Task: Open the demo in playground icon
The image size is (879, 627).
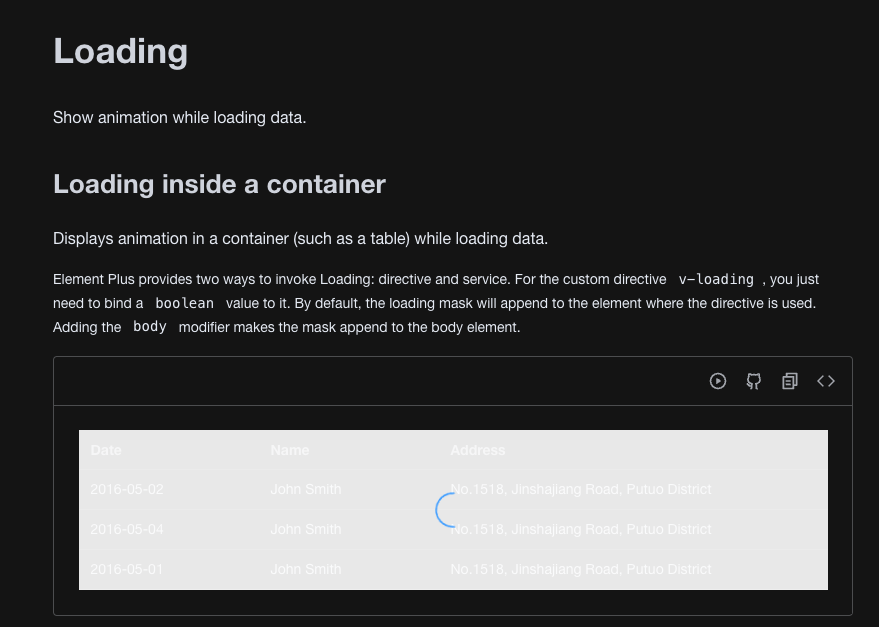Action: point(718,381)
